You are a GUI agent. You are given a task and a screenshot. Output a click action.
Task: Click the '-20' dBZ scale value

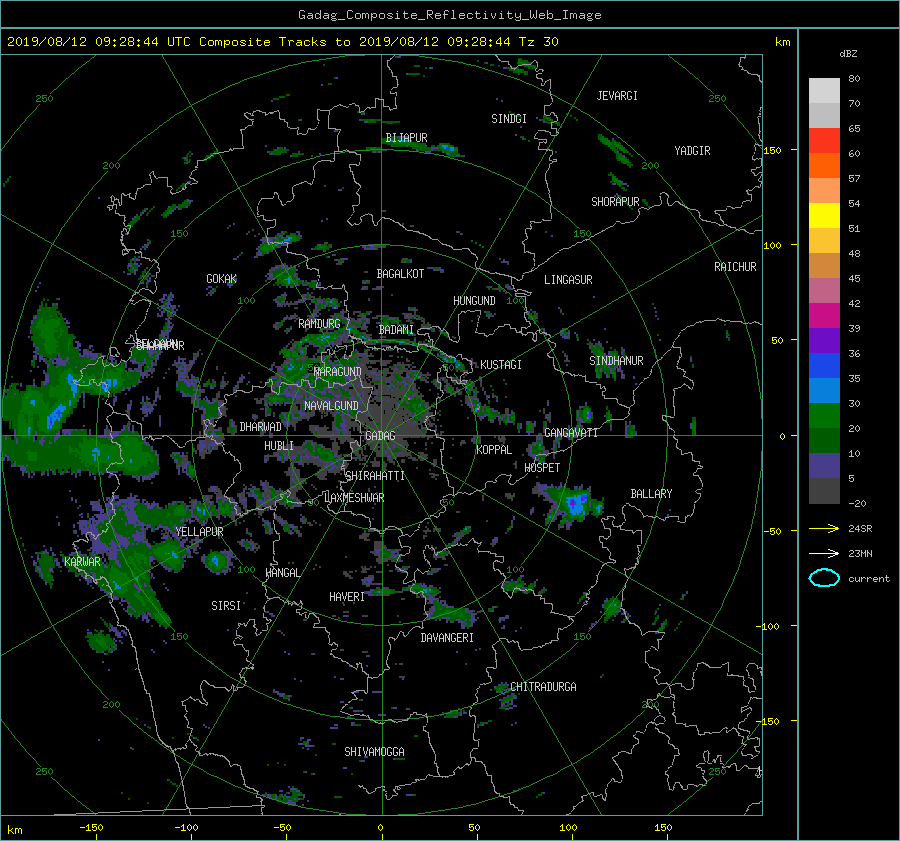click(x=857, y=503)
